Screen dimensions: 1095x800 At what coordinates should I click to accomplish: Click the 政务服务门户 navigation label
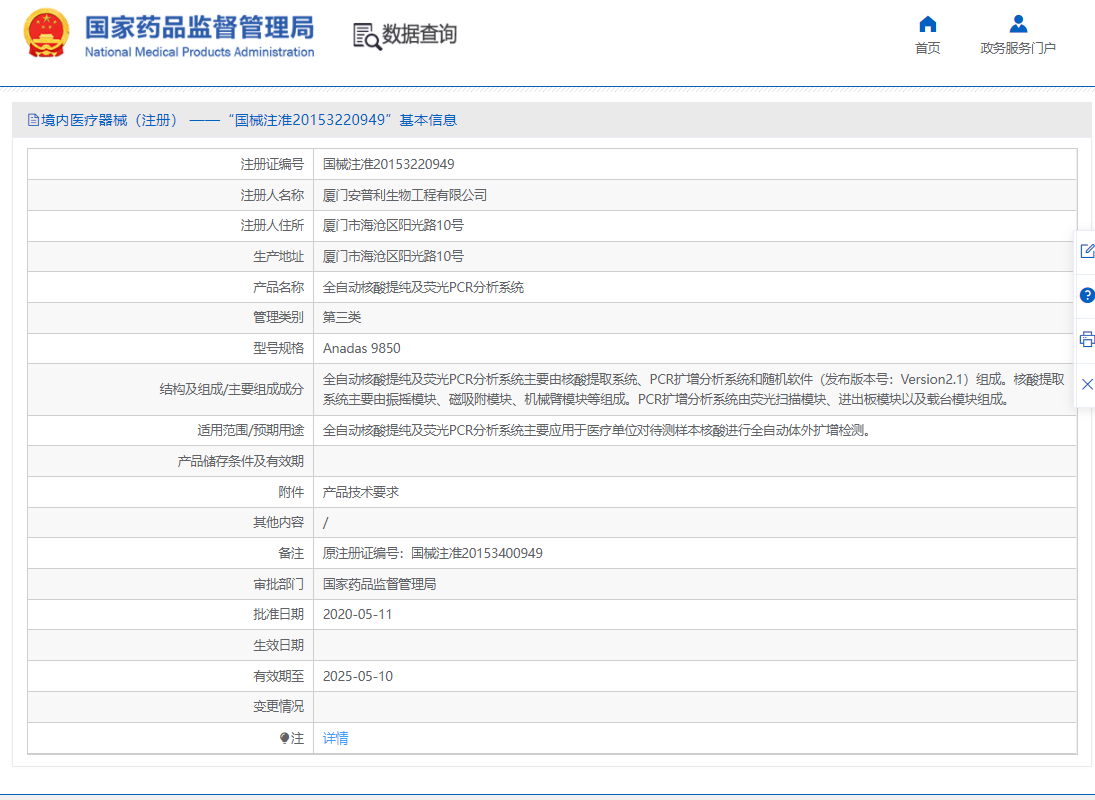point(1017,46)
